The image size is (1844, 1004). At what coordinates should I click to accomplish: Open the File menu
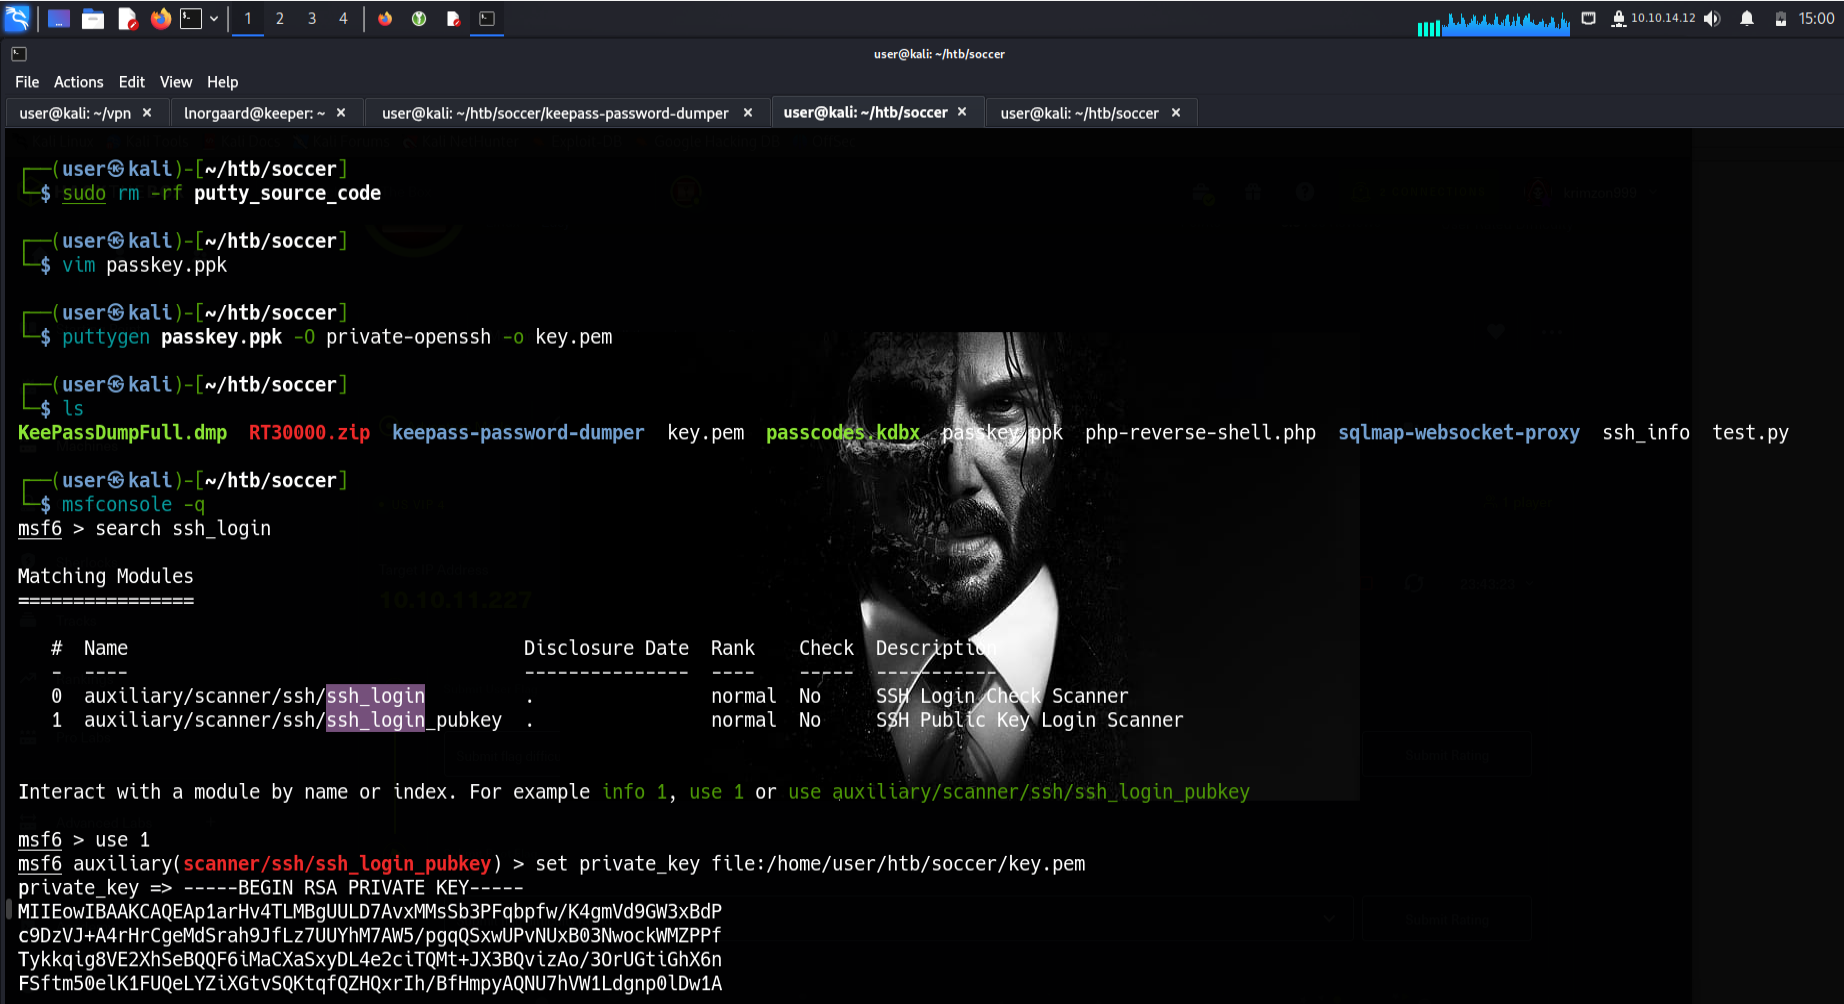click(x=27, y=82)
